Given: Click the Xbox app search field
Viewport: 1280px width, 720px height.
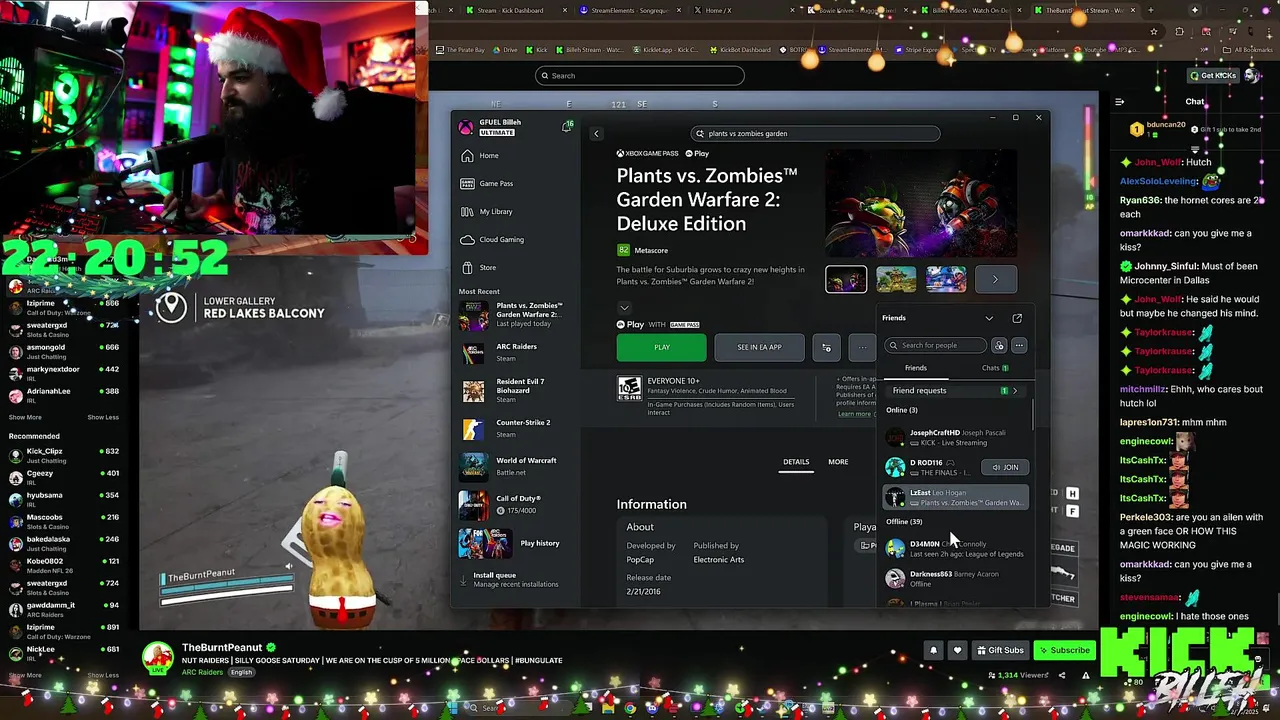Looking at the screenshot, I should pos(815,133).
